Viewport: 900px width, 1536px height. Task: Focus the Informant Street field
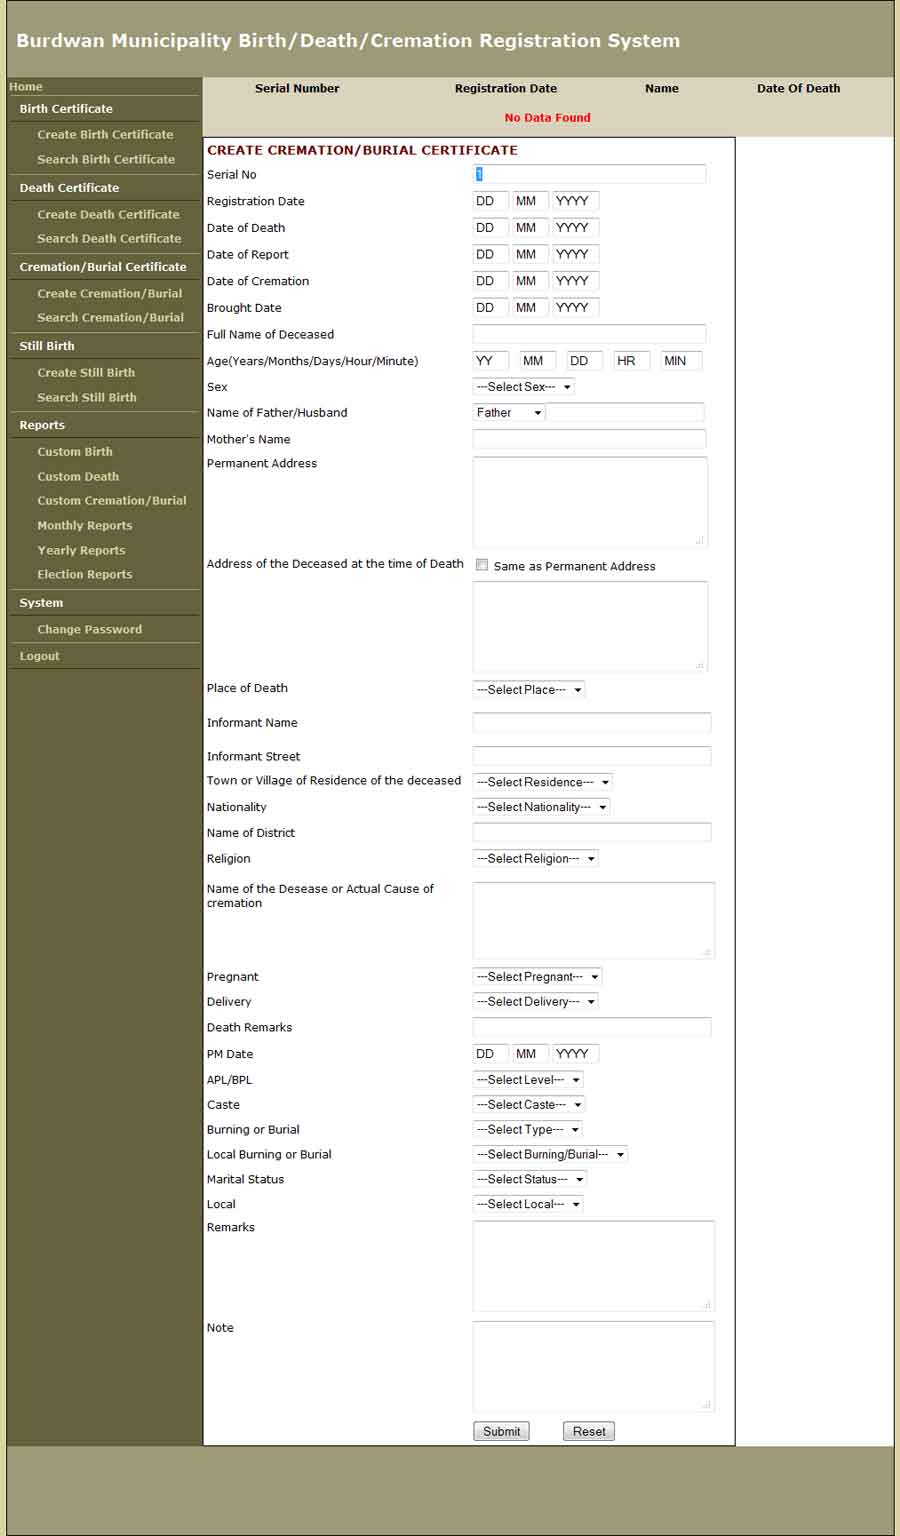click(x=592, y=756)
